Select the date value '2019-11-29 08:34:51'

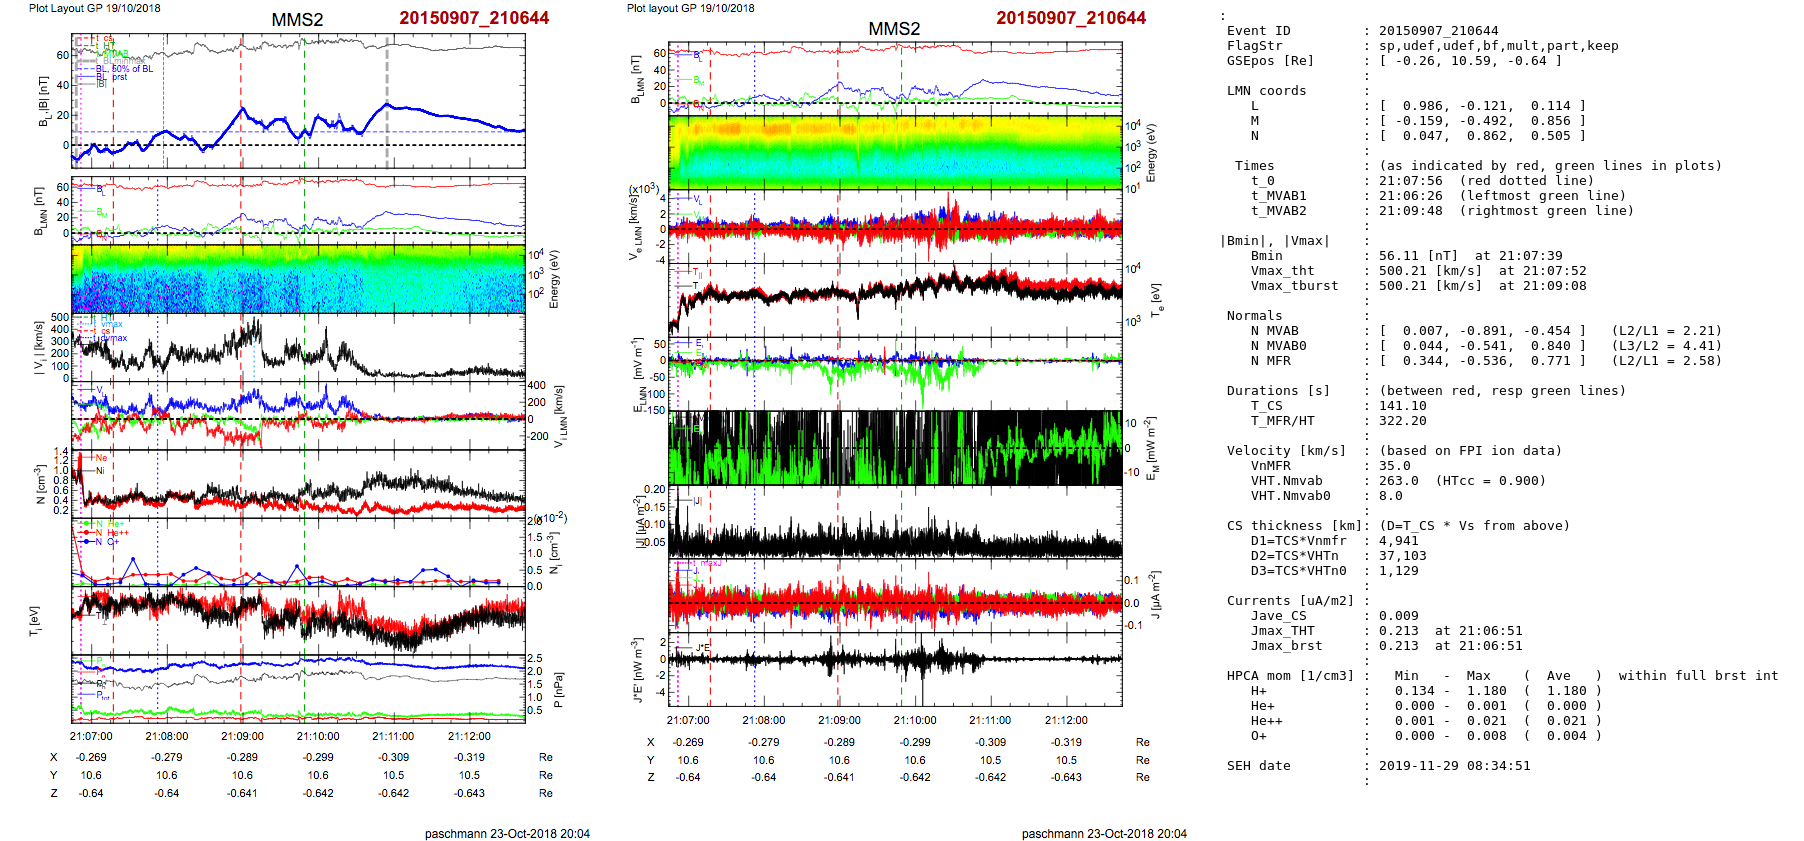pos(1454,766)
